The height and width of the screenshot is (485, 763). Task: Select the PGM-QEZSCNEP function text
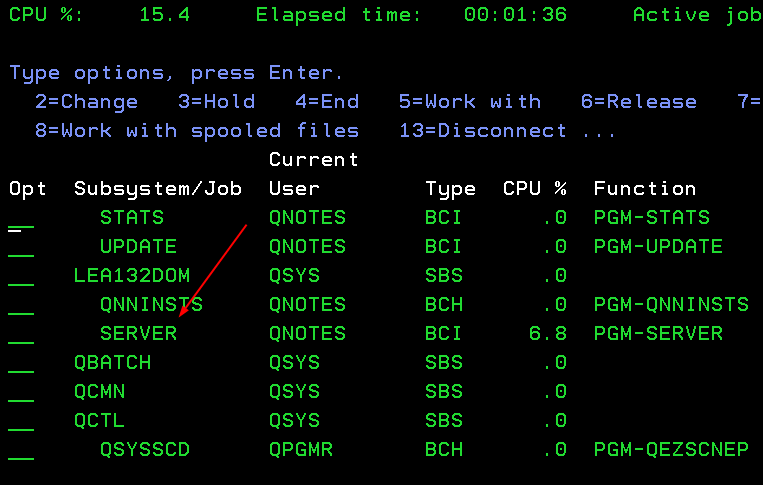tap(670, 450)
